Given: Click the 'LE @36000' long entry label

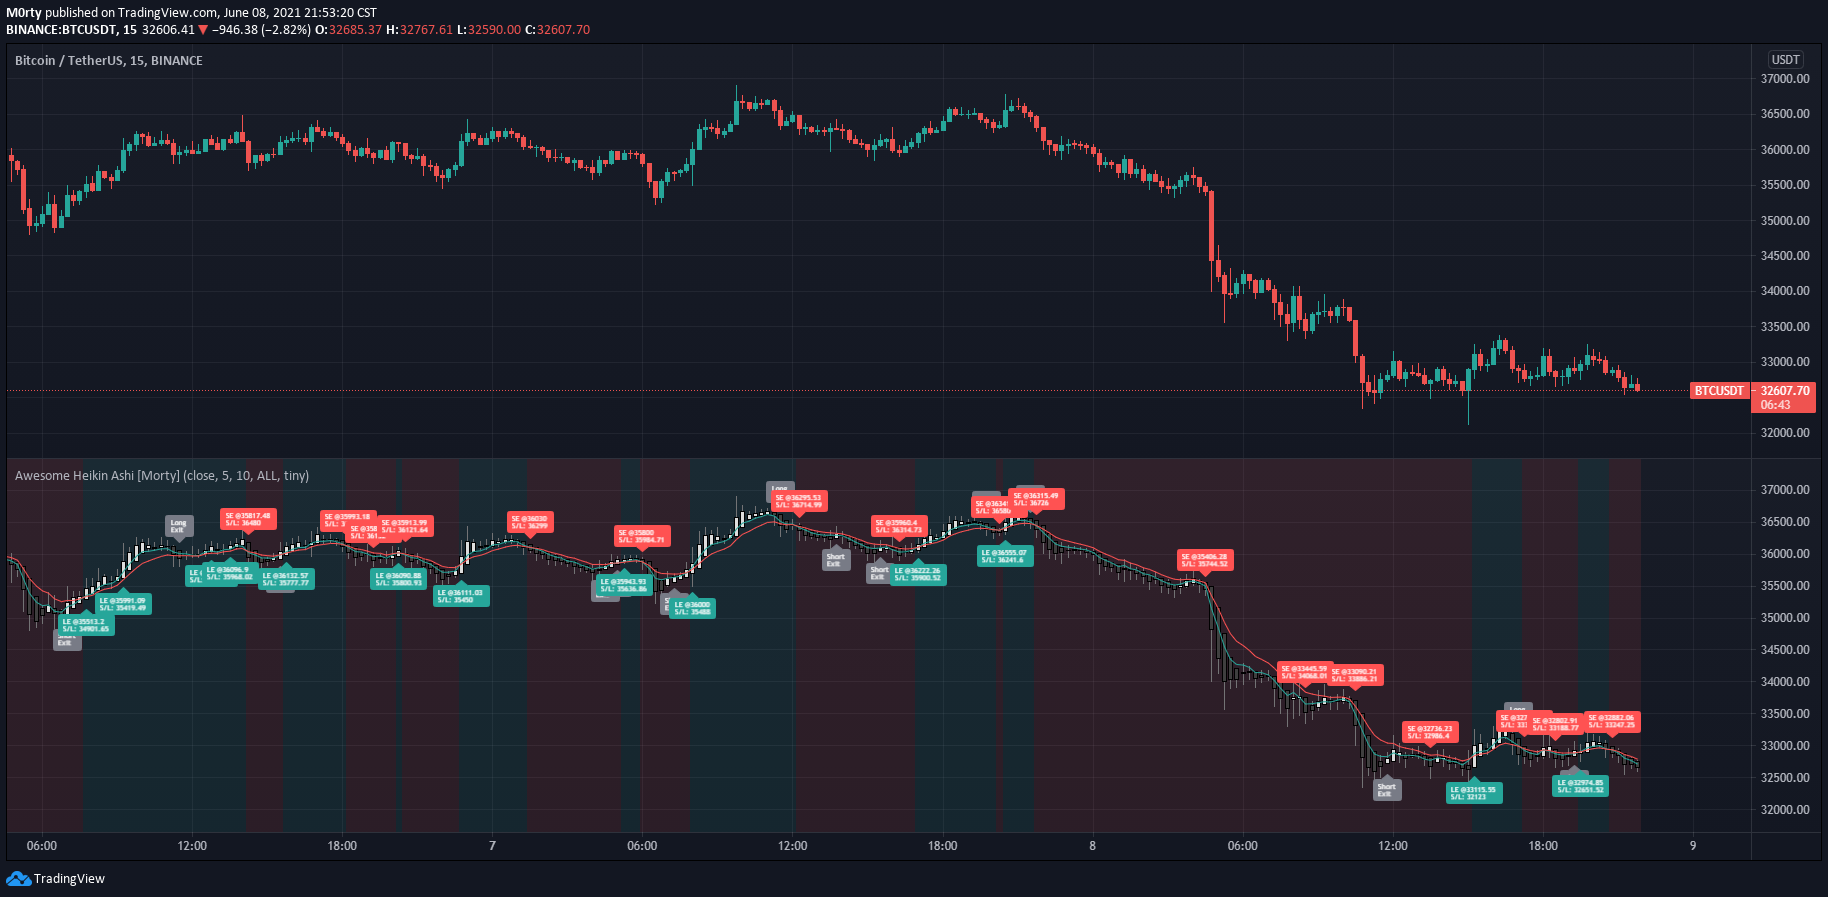Looking at the screenshot, I should 693,608.
